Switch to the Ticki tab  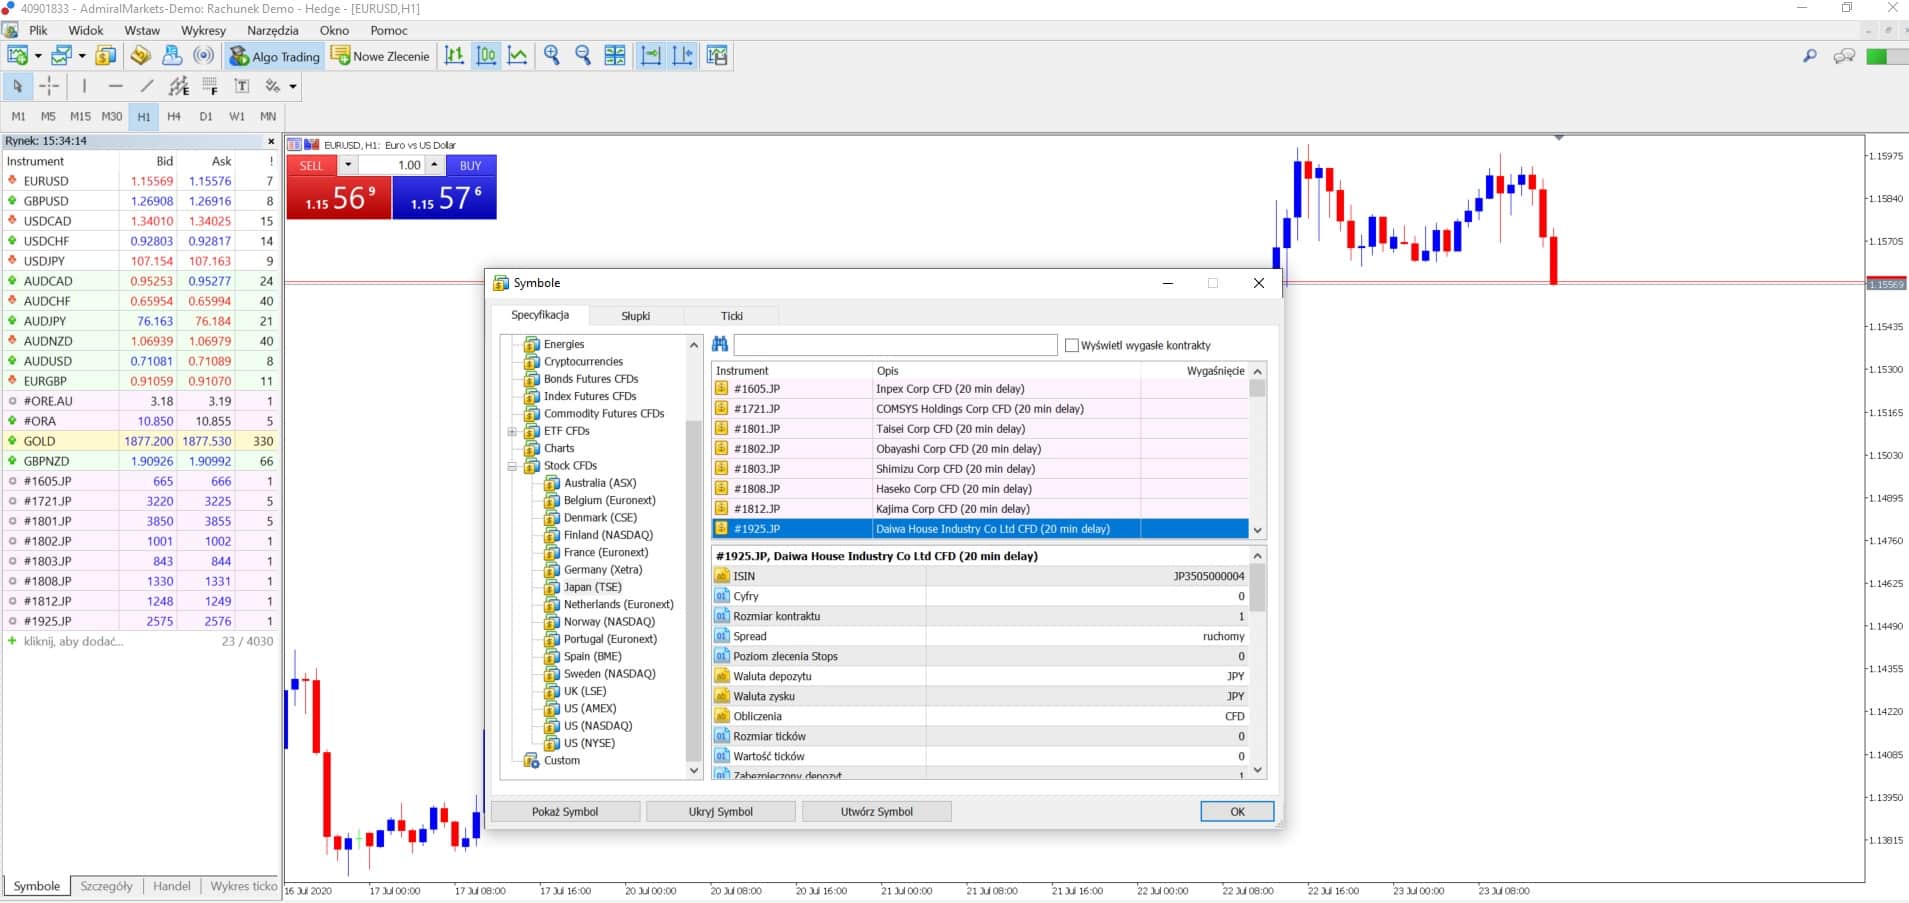click(732, 315)
